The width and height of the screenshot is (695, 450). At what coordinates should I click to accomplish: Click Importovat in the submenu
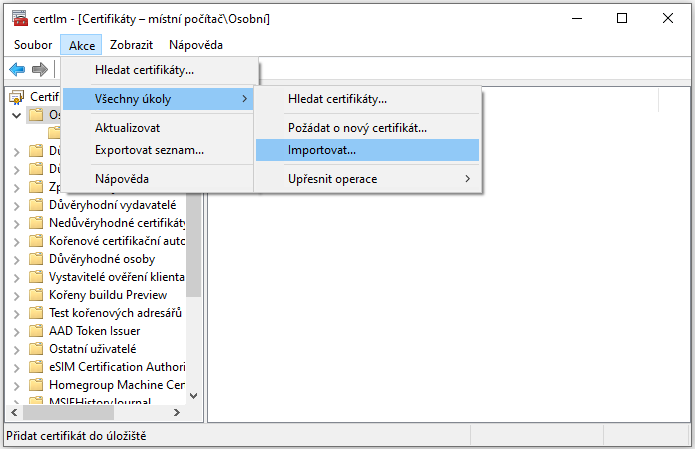point(367,150)
